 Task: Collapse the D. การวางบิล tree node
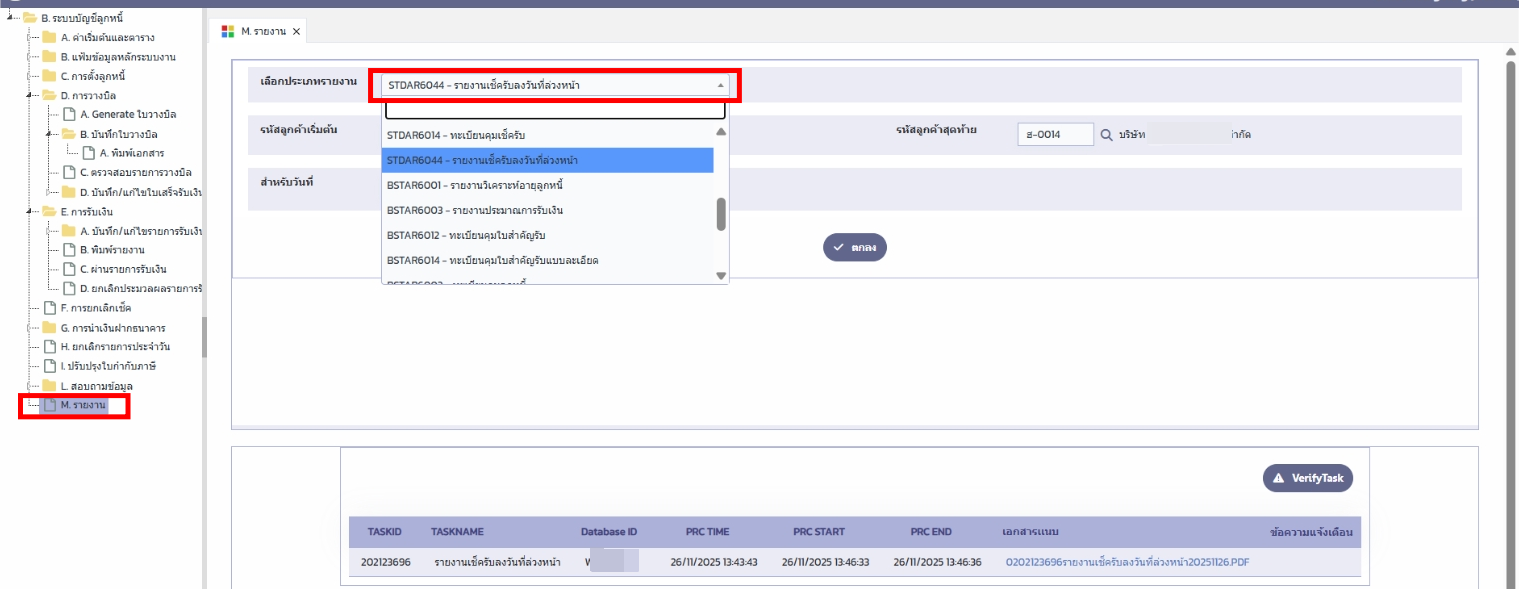pyautogui.click(x=30, y=96)
